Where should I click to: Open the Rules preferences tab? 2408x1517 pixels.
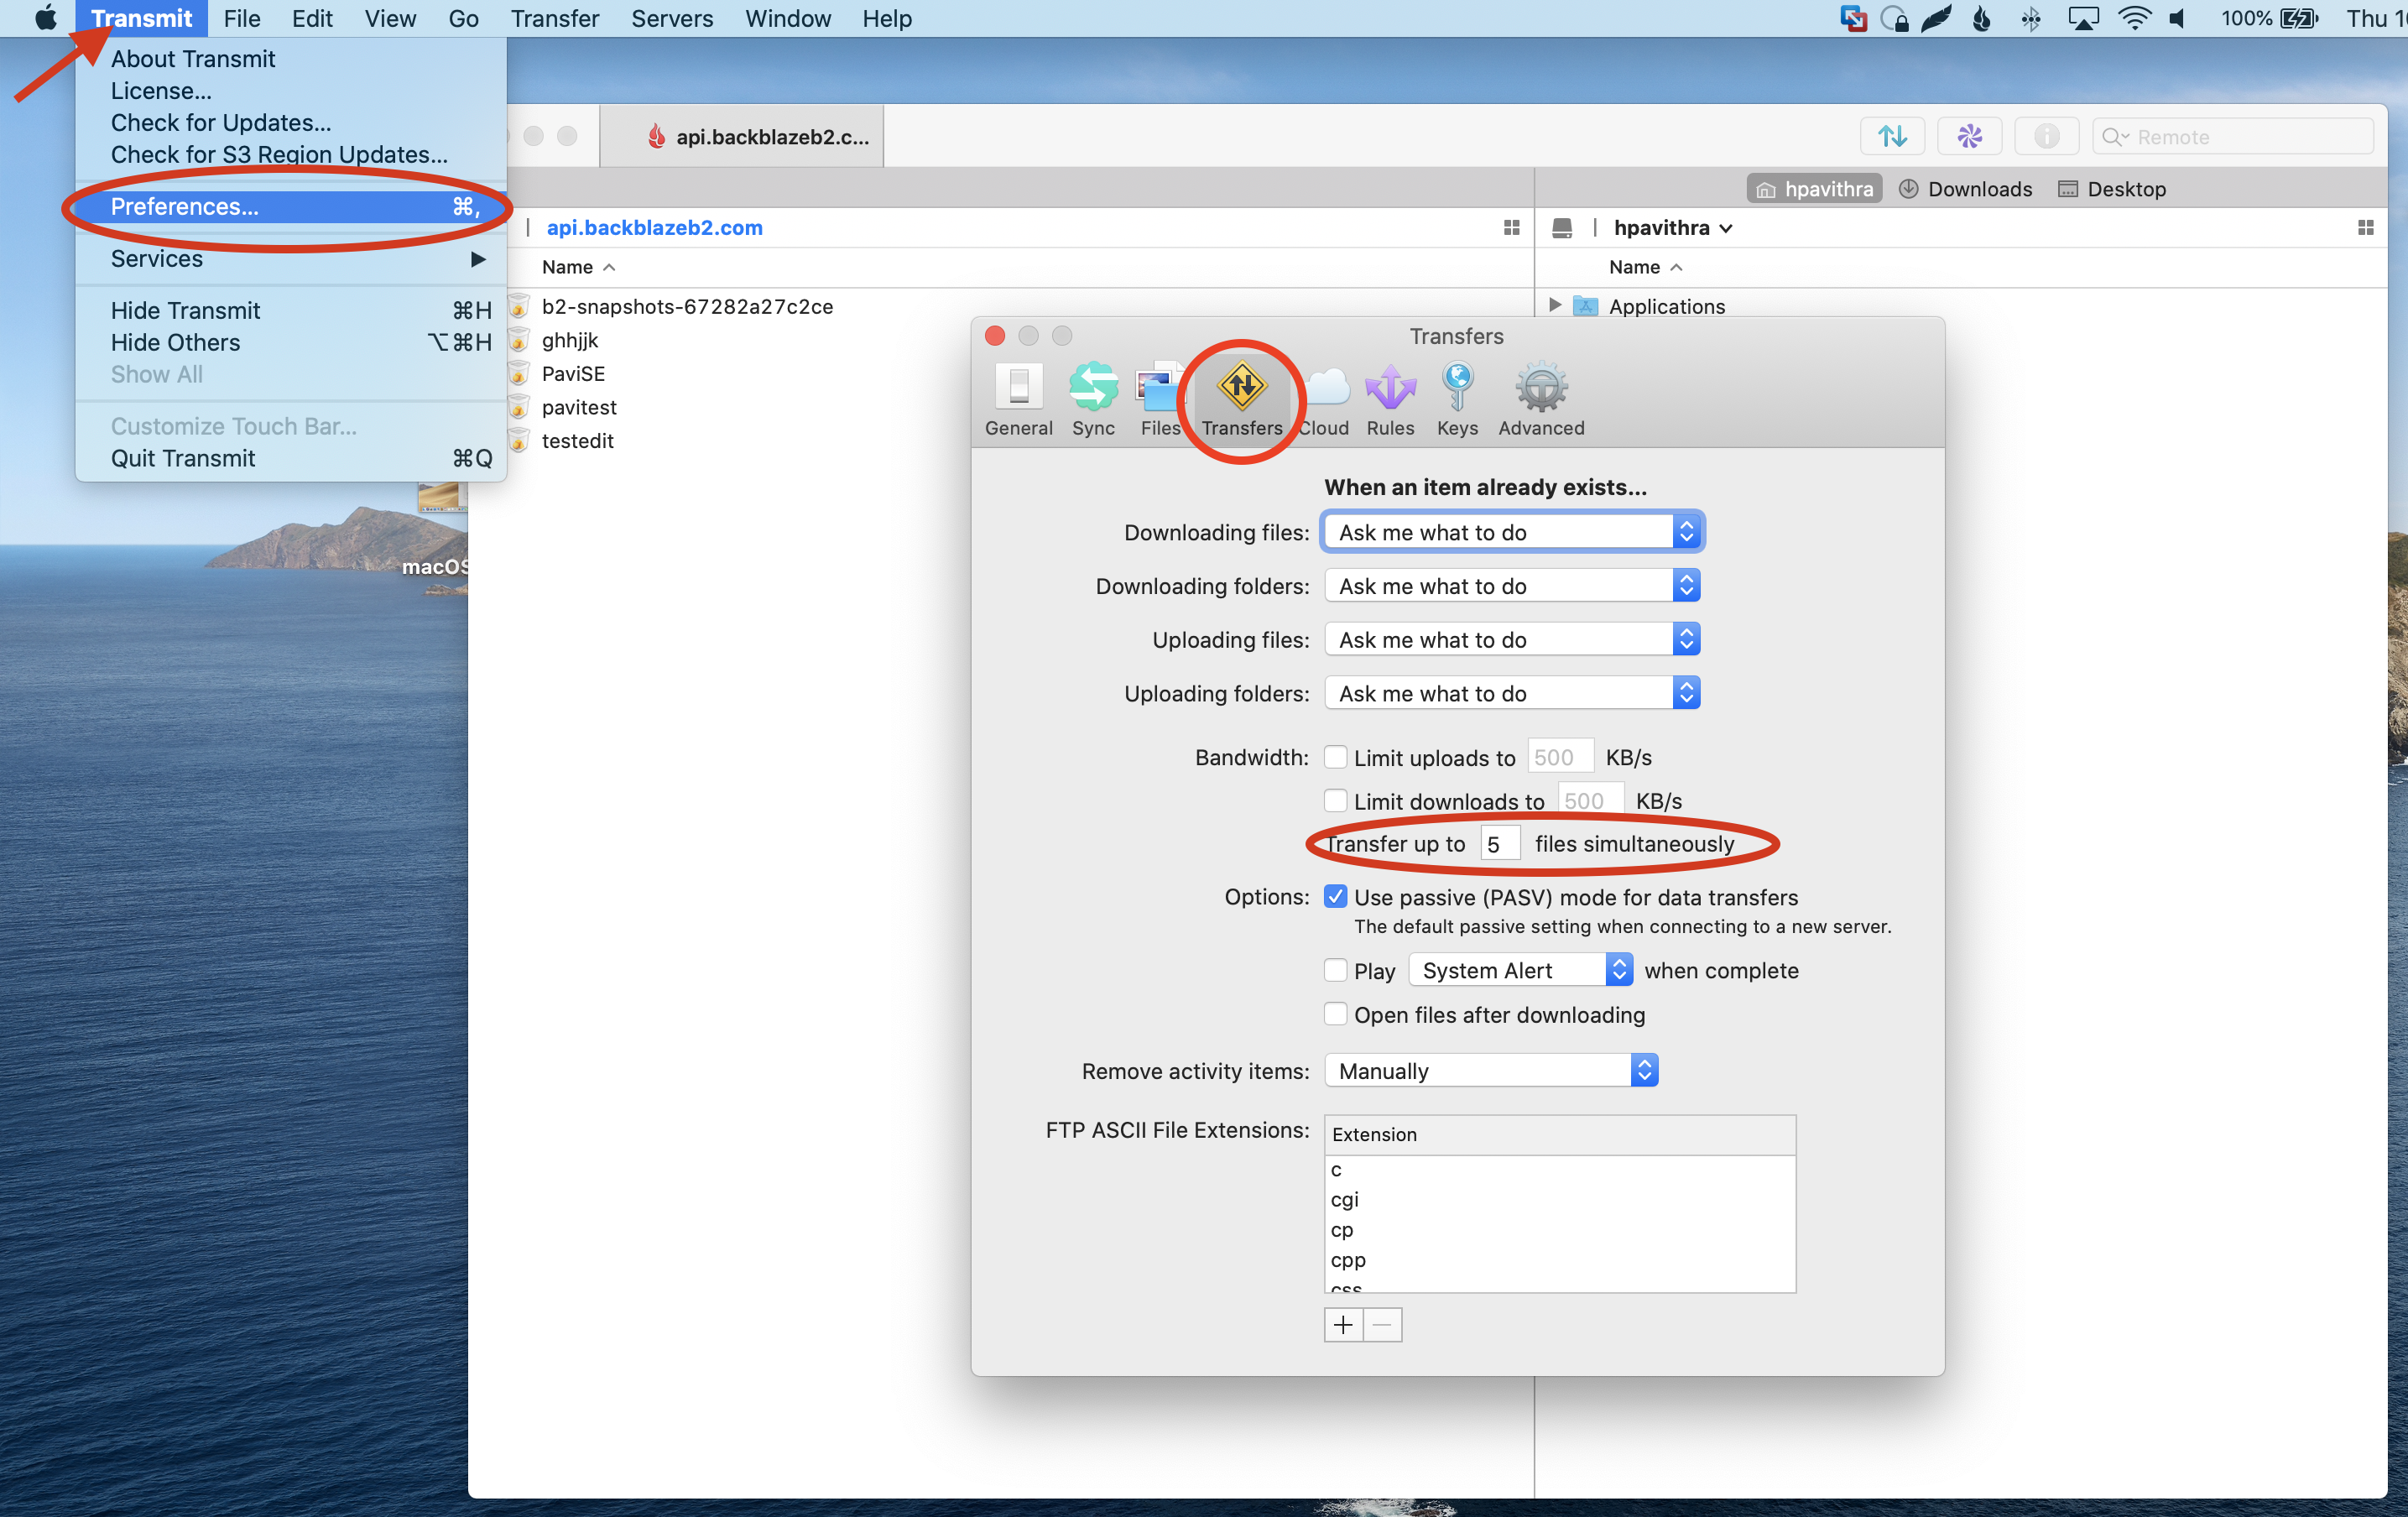coord(1390,399)
